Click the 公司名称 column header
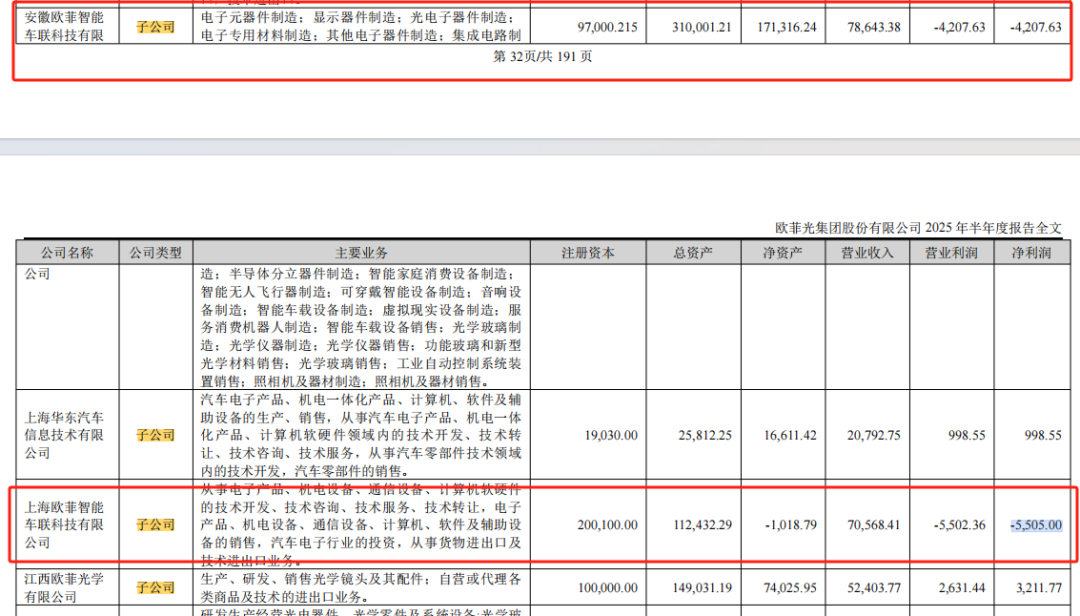 tap(66, 253)
